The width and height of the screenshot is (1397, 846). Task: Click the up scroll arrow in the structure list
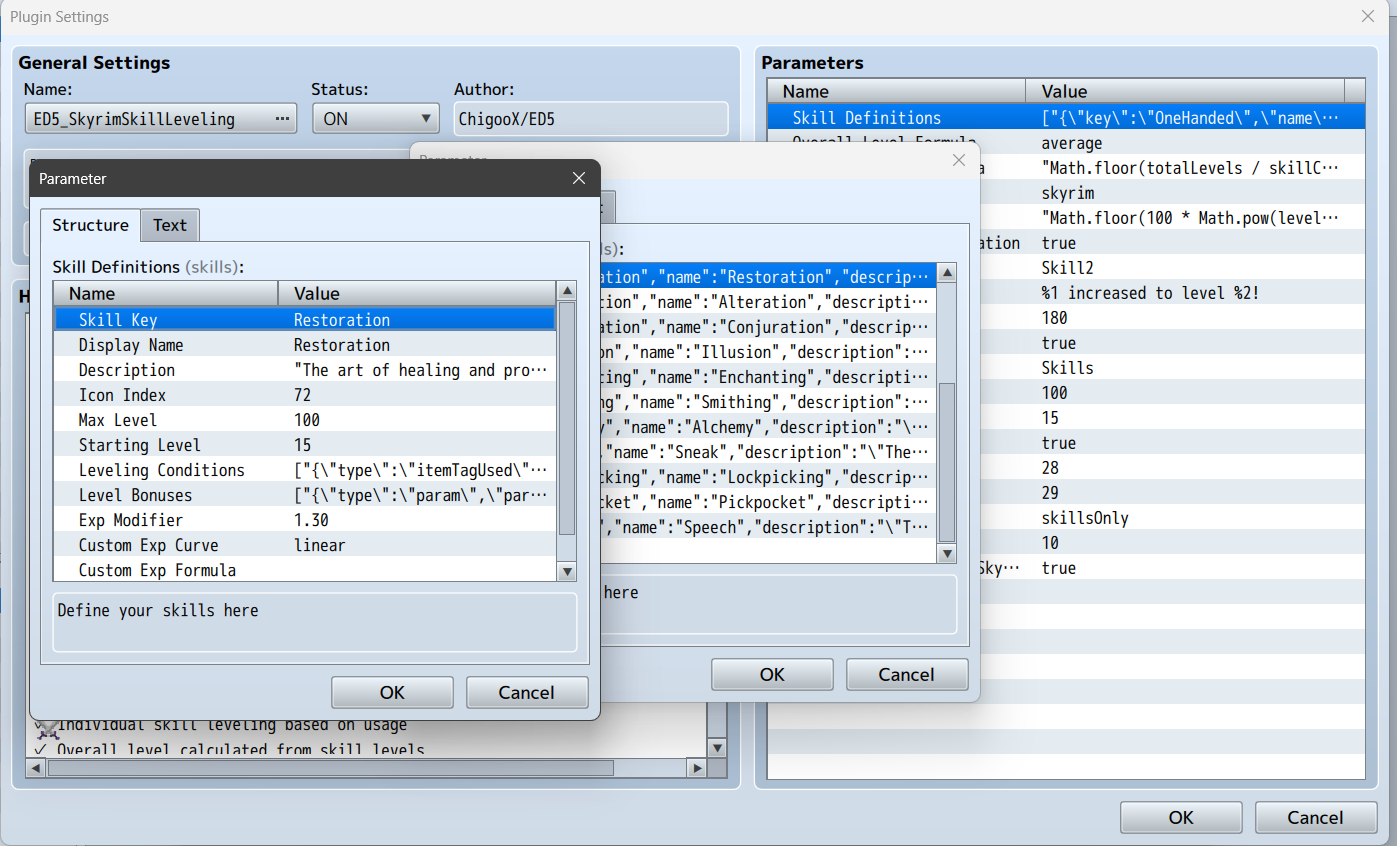[566, 290]
